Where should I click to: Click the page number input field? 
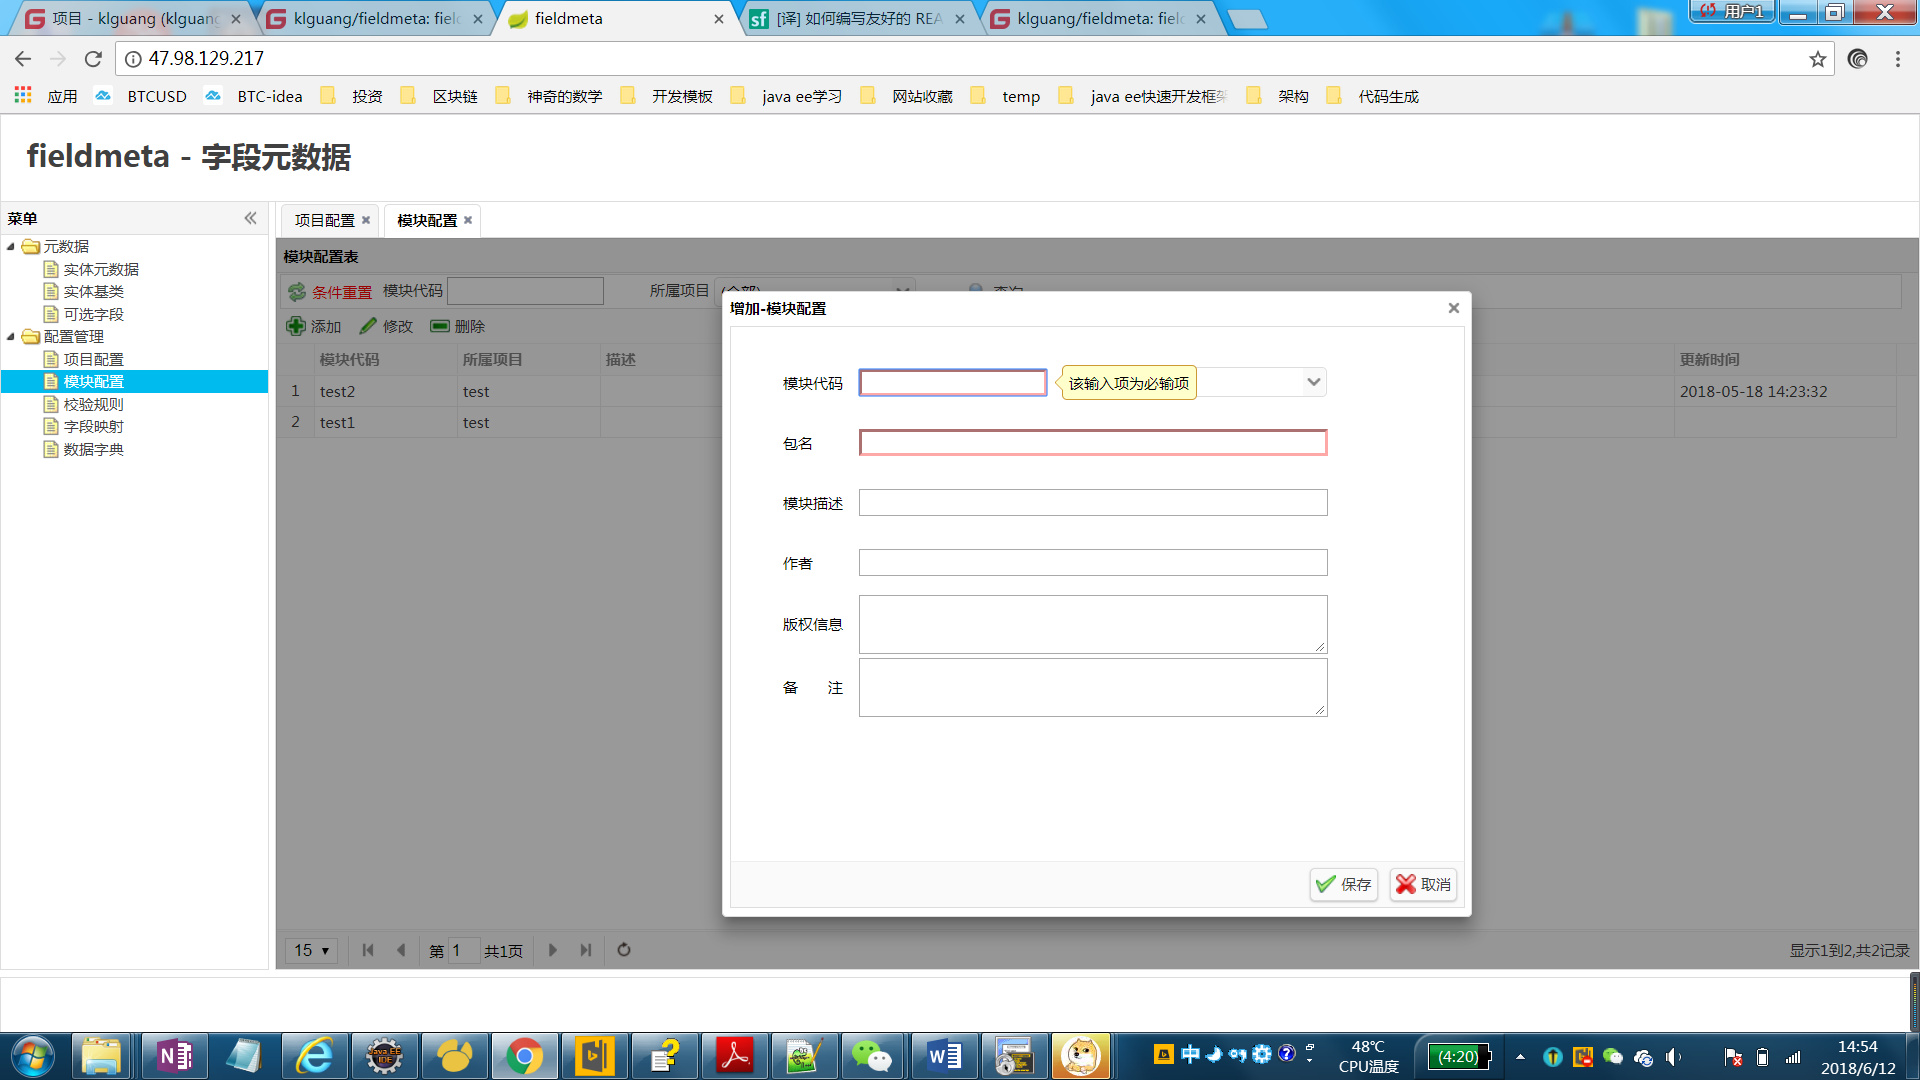[463, 950]
